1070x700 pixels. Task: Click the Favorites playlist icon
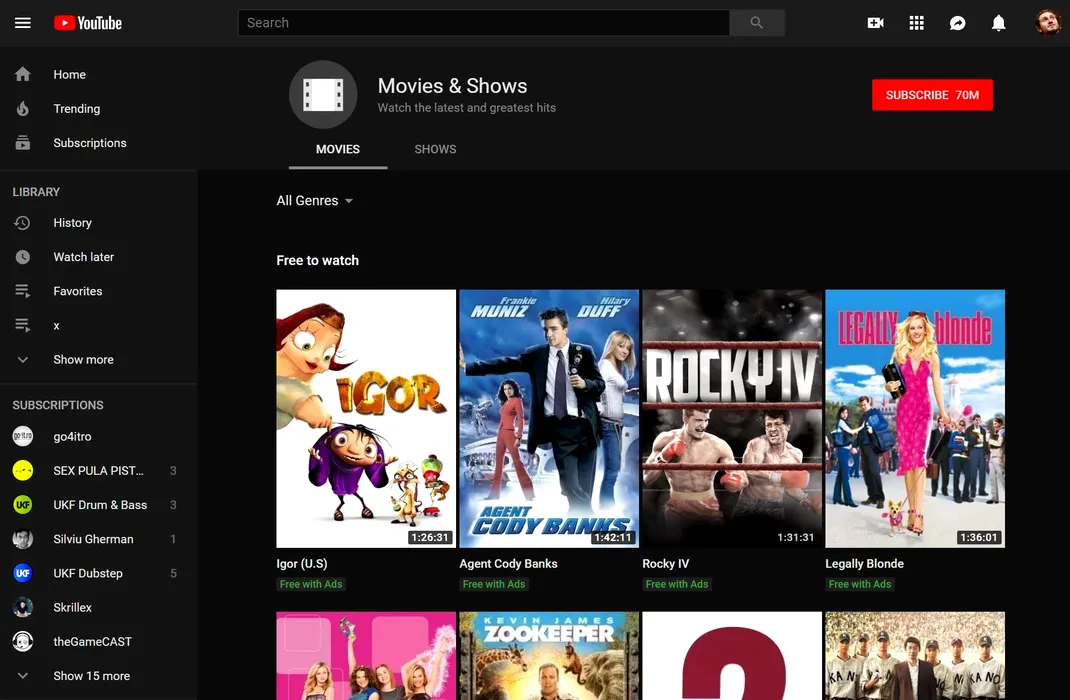click(23, 291)
